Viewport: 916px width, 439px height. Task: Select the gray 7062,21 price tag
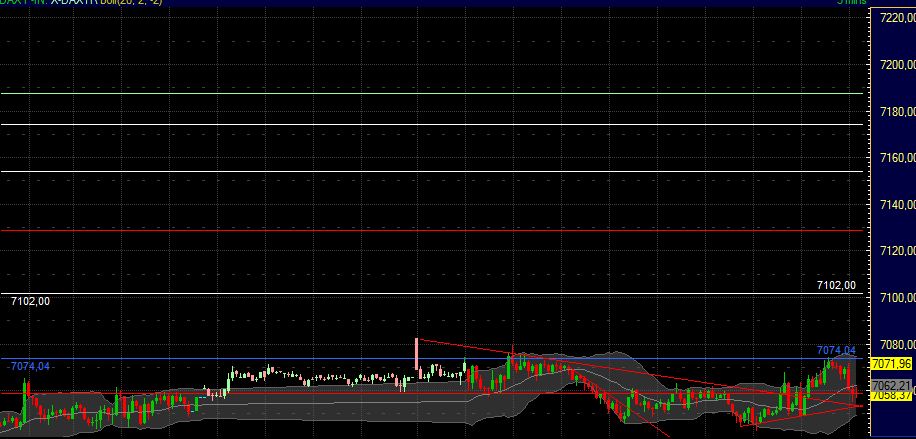(891, 385)
